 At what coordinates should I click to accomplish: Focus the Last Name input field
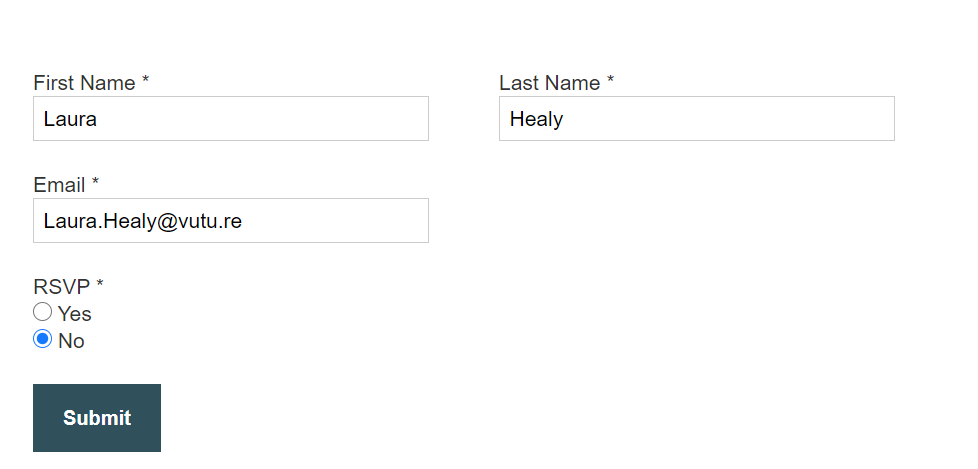[697, 118]
